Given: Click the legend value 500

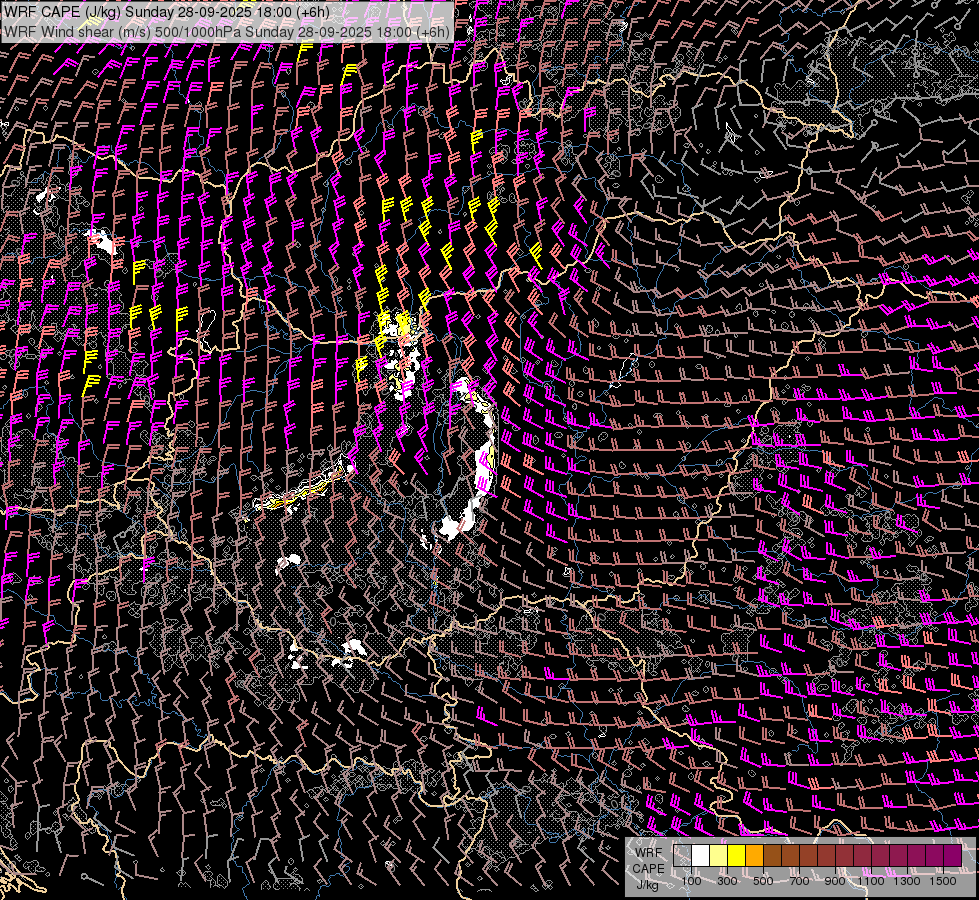Looking at the screenshot, I should pyautogui.click(x=763, y=881).
